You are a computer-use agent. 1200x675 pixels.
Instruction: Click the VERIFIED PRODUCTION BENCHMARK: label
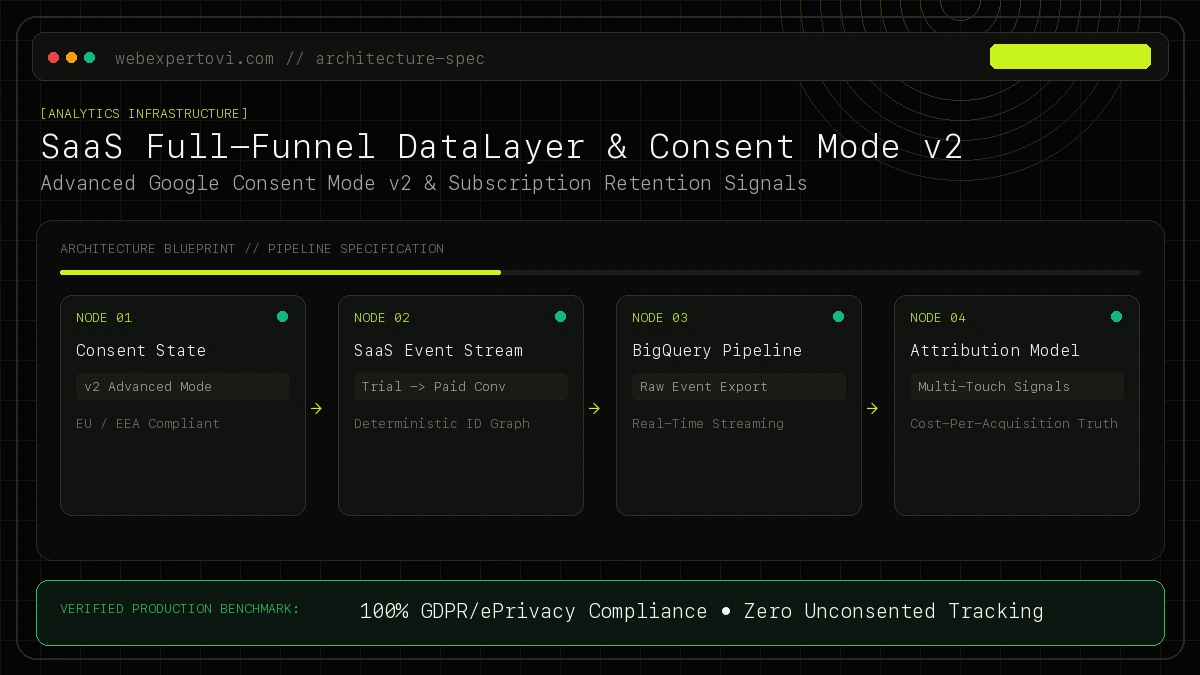(x=180, y=609)
